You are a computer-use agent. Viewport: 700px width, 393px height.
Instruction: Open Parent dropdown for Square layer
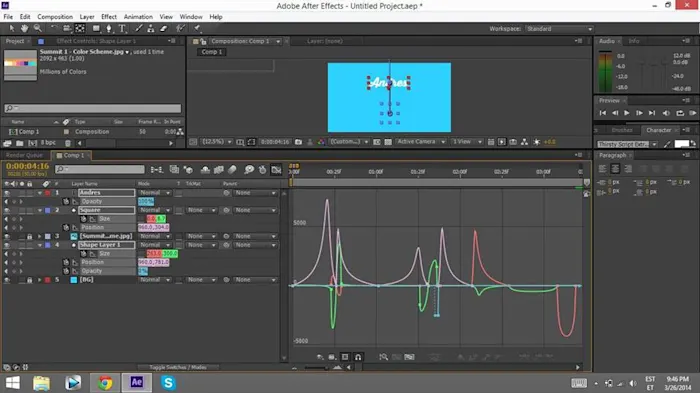pyautogui.click(x=255, y=210)
